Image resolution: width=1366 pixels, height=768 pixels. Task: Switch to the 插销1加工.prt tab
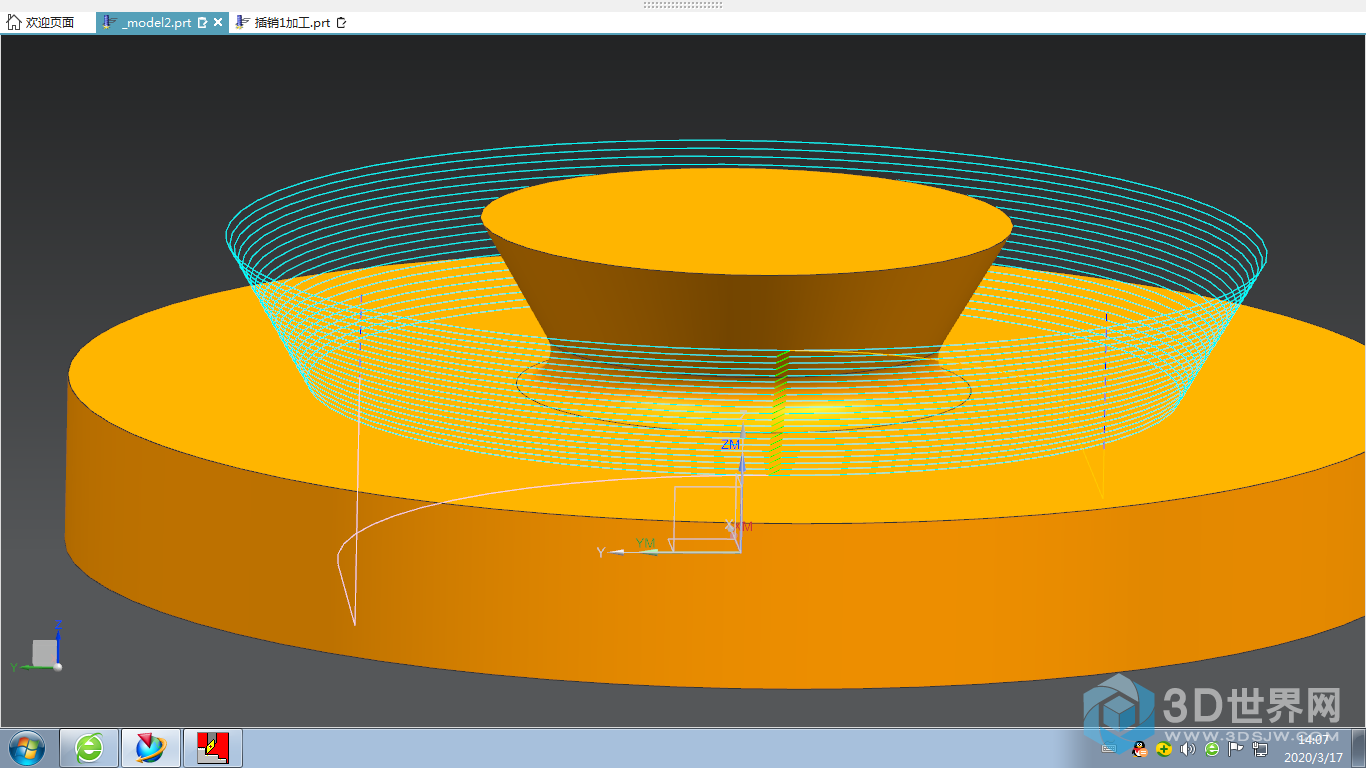click(x=292, y=22)
